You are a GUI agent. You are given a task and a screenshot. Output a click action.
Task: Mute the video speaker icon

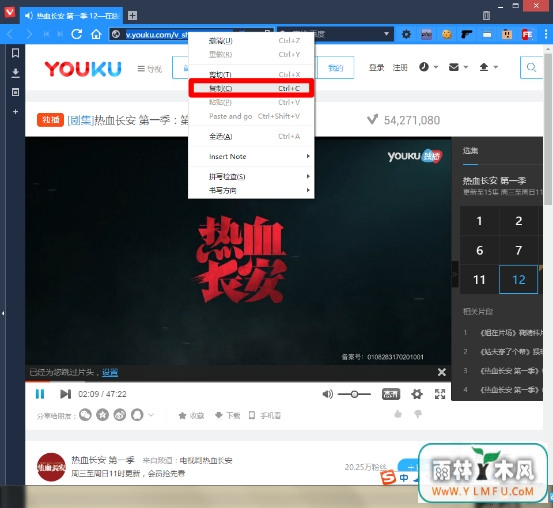point(327,394)
